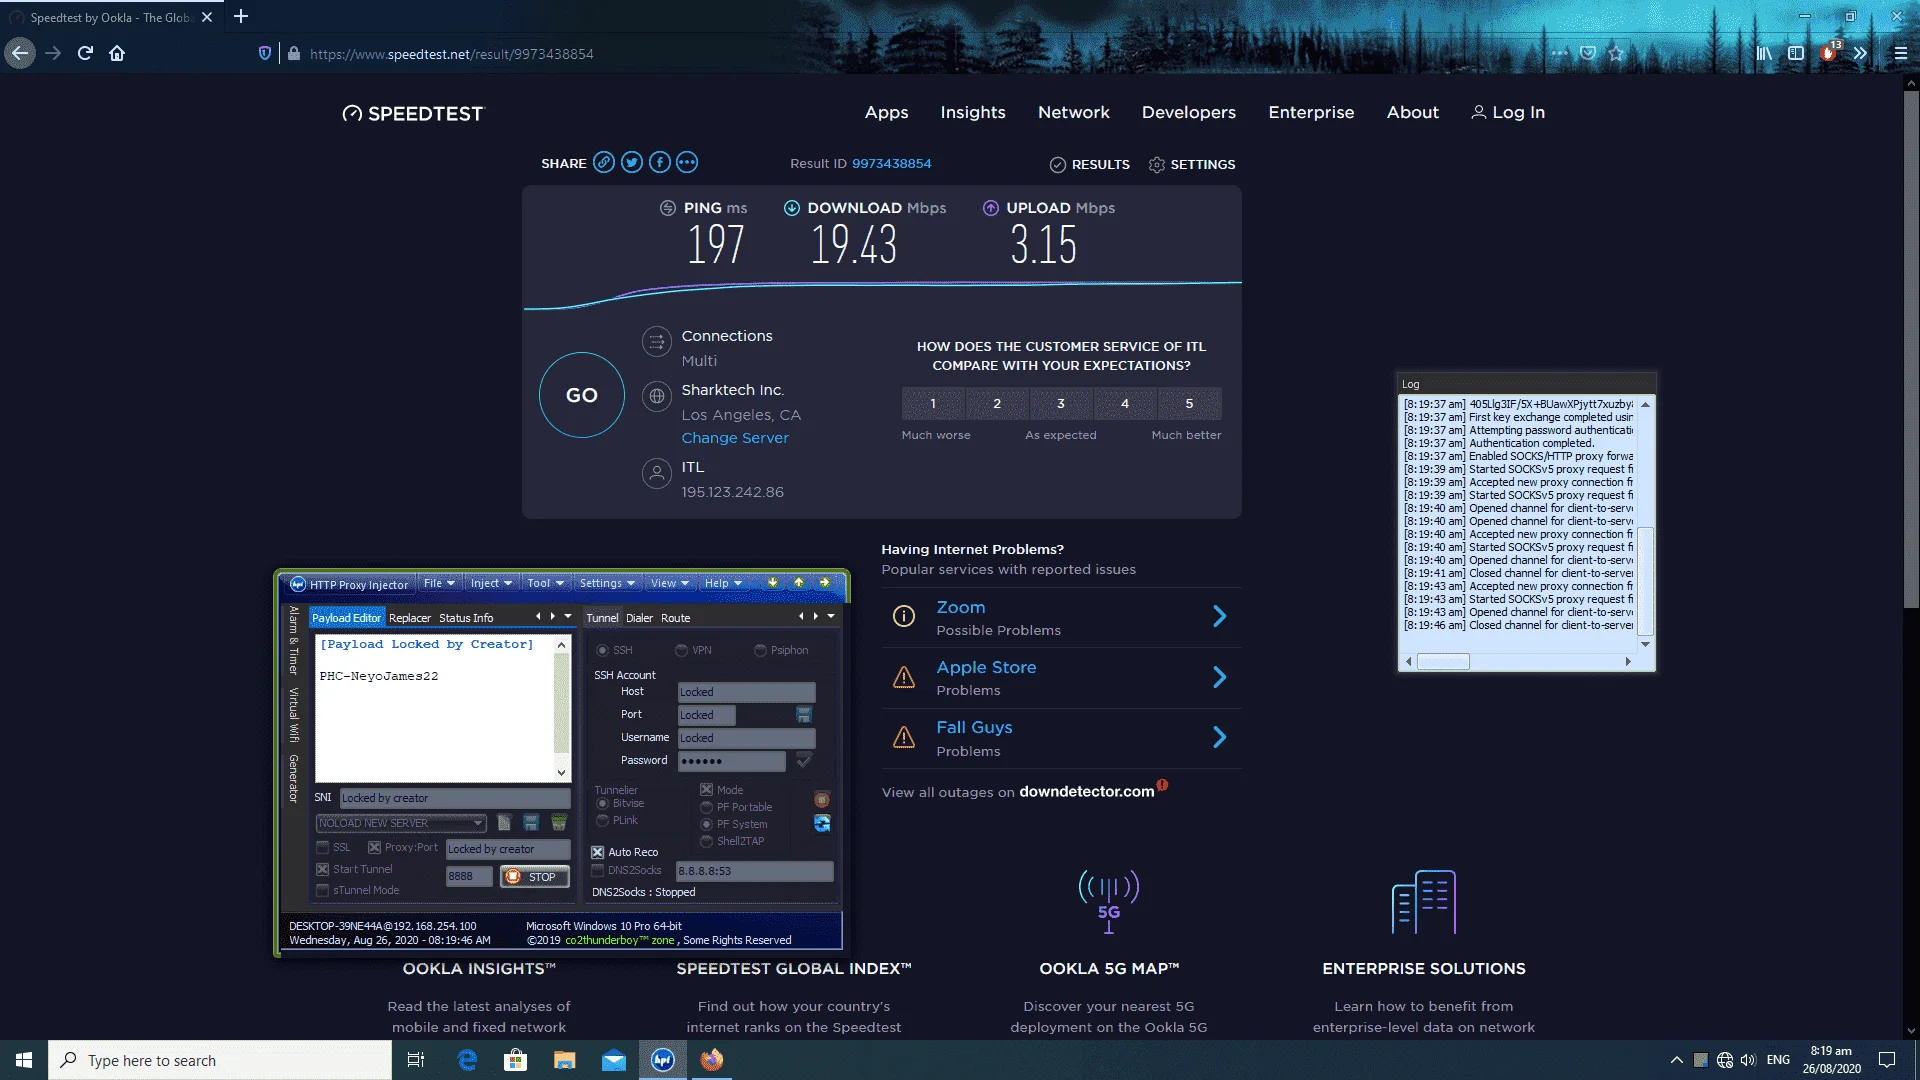This screenshot has height=1080, width=1920.
Task: Open the File dropdown menu in Injector
Action: click(439, 583)
